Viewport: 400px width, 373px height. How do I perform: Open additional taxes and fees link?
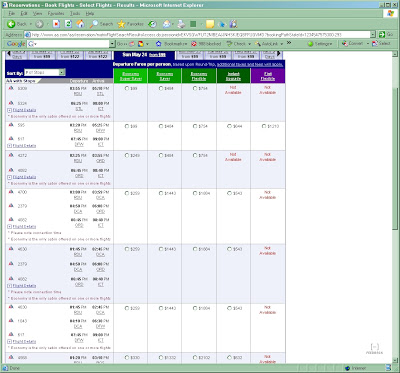point(250,64)
